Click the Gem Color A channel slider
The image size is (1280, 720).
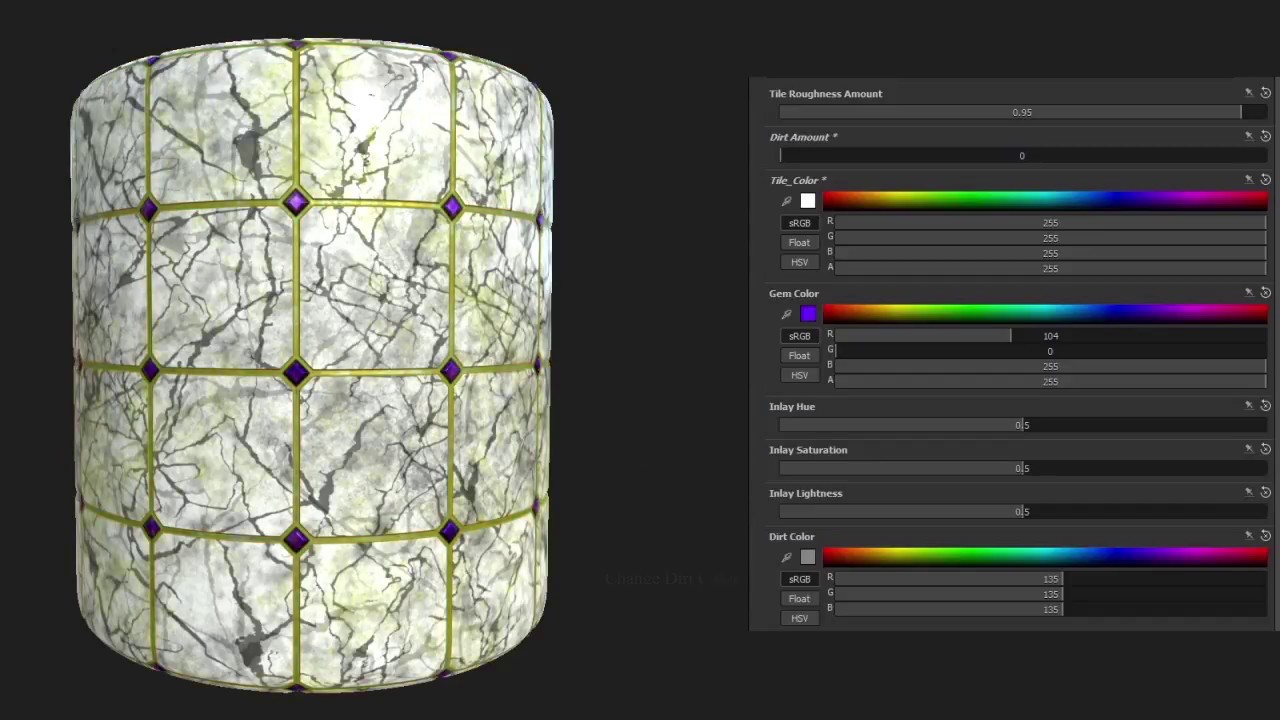1050,380
